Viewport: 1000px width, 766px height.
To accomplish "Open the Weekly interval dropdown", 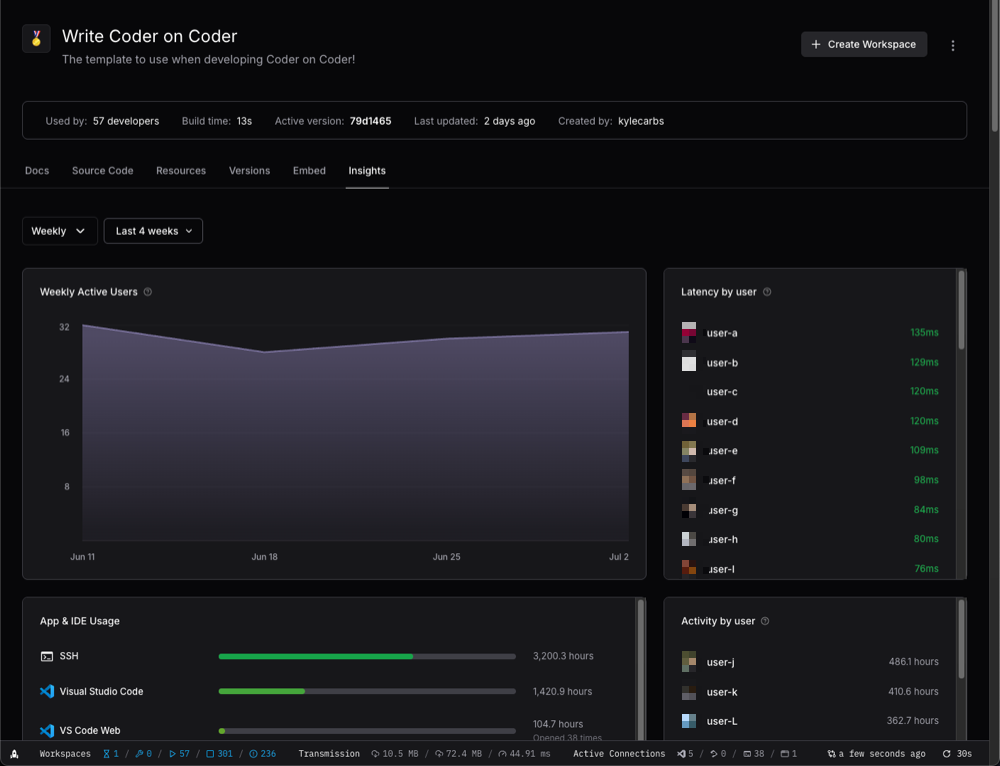I will click(x=59, y=230).
